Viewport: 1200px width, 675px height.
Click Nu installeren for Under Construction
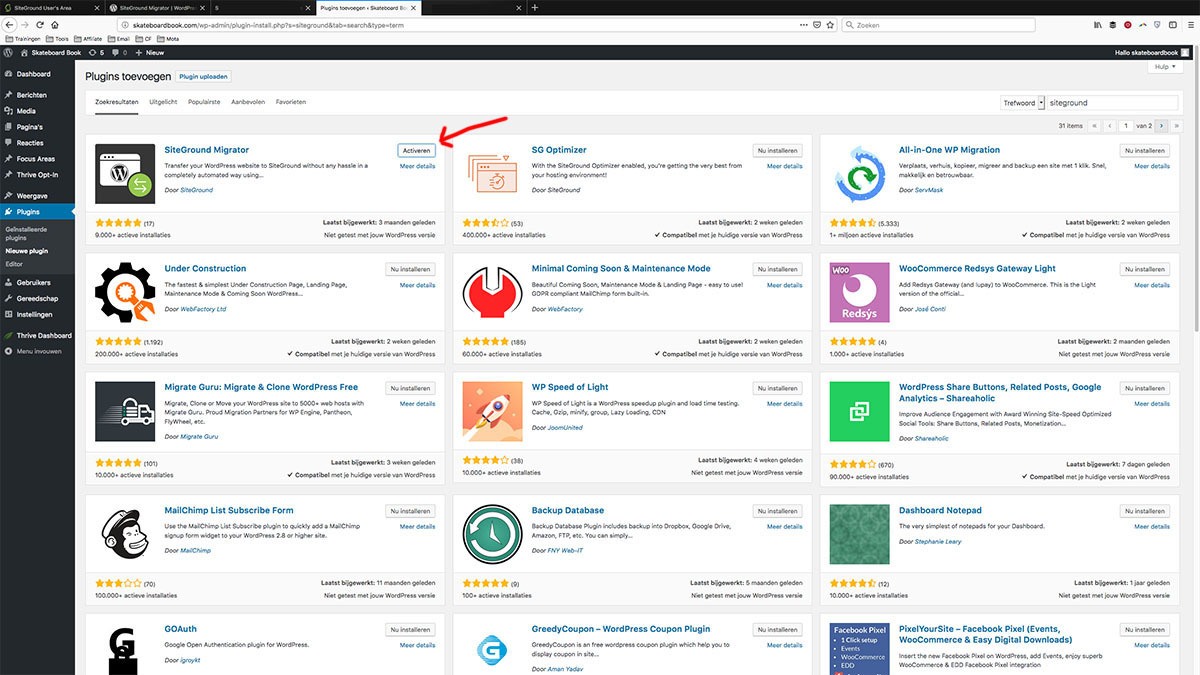[411, 269]
